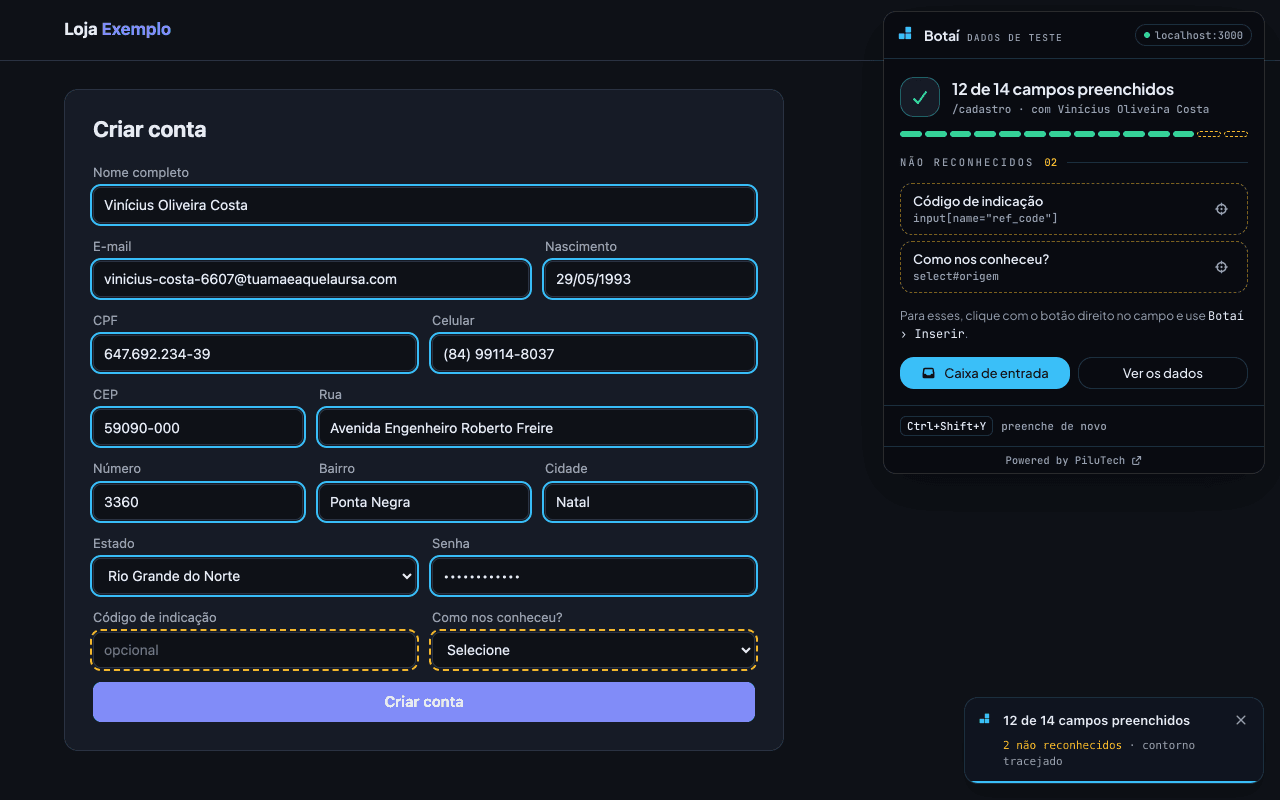The height and width of the screenshot is (800, 1280).
Task: Open the Powered by PiluTech link
Action: 1073,461
